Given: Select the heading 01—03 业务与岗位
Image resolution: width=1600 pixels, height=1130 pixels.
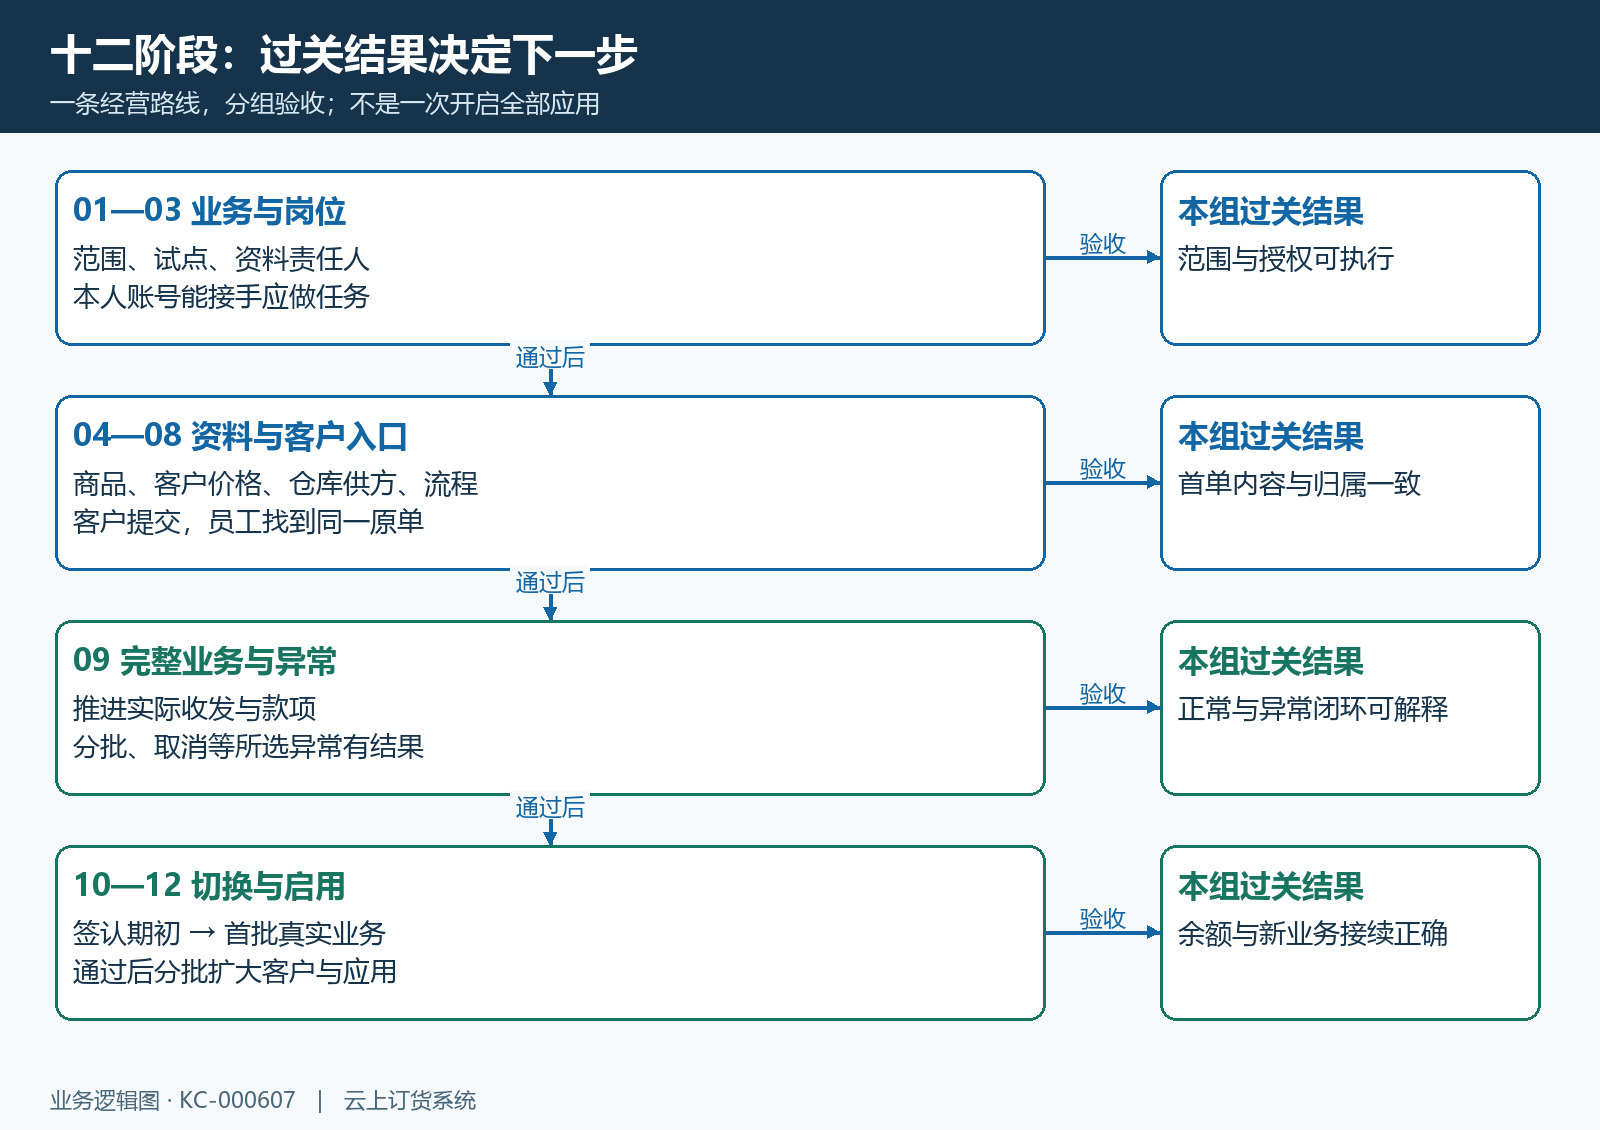Looking at the screenshot, I should 209,210.
